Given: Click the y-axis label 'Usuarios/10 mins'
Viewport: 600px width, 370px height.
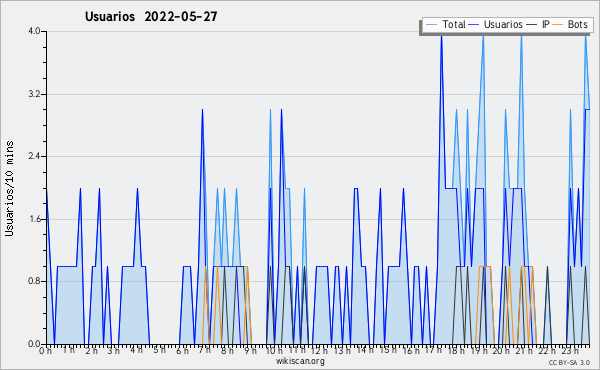Looking at the screenshot, I should 9,188.
